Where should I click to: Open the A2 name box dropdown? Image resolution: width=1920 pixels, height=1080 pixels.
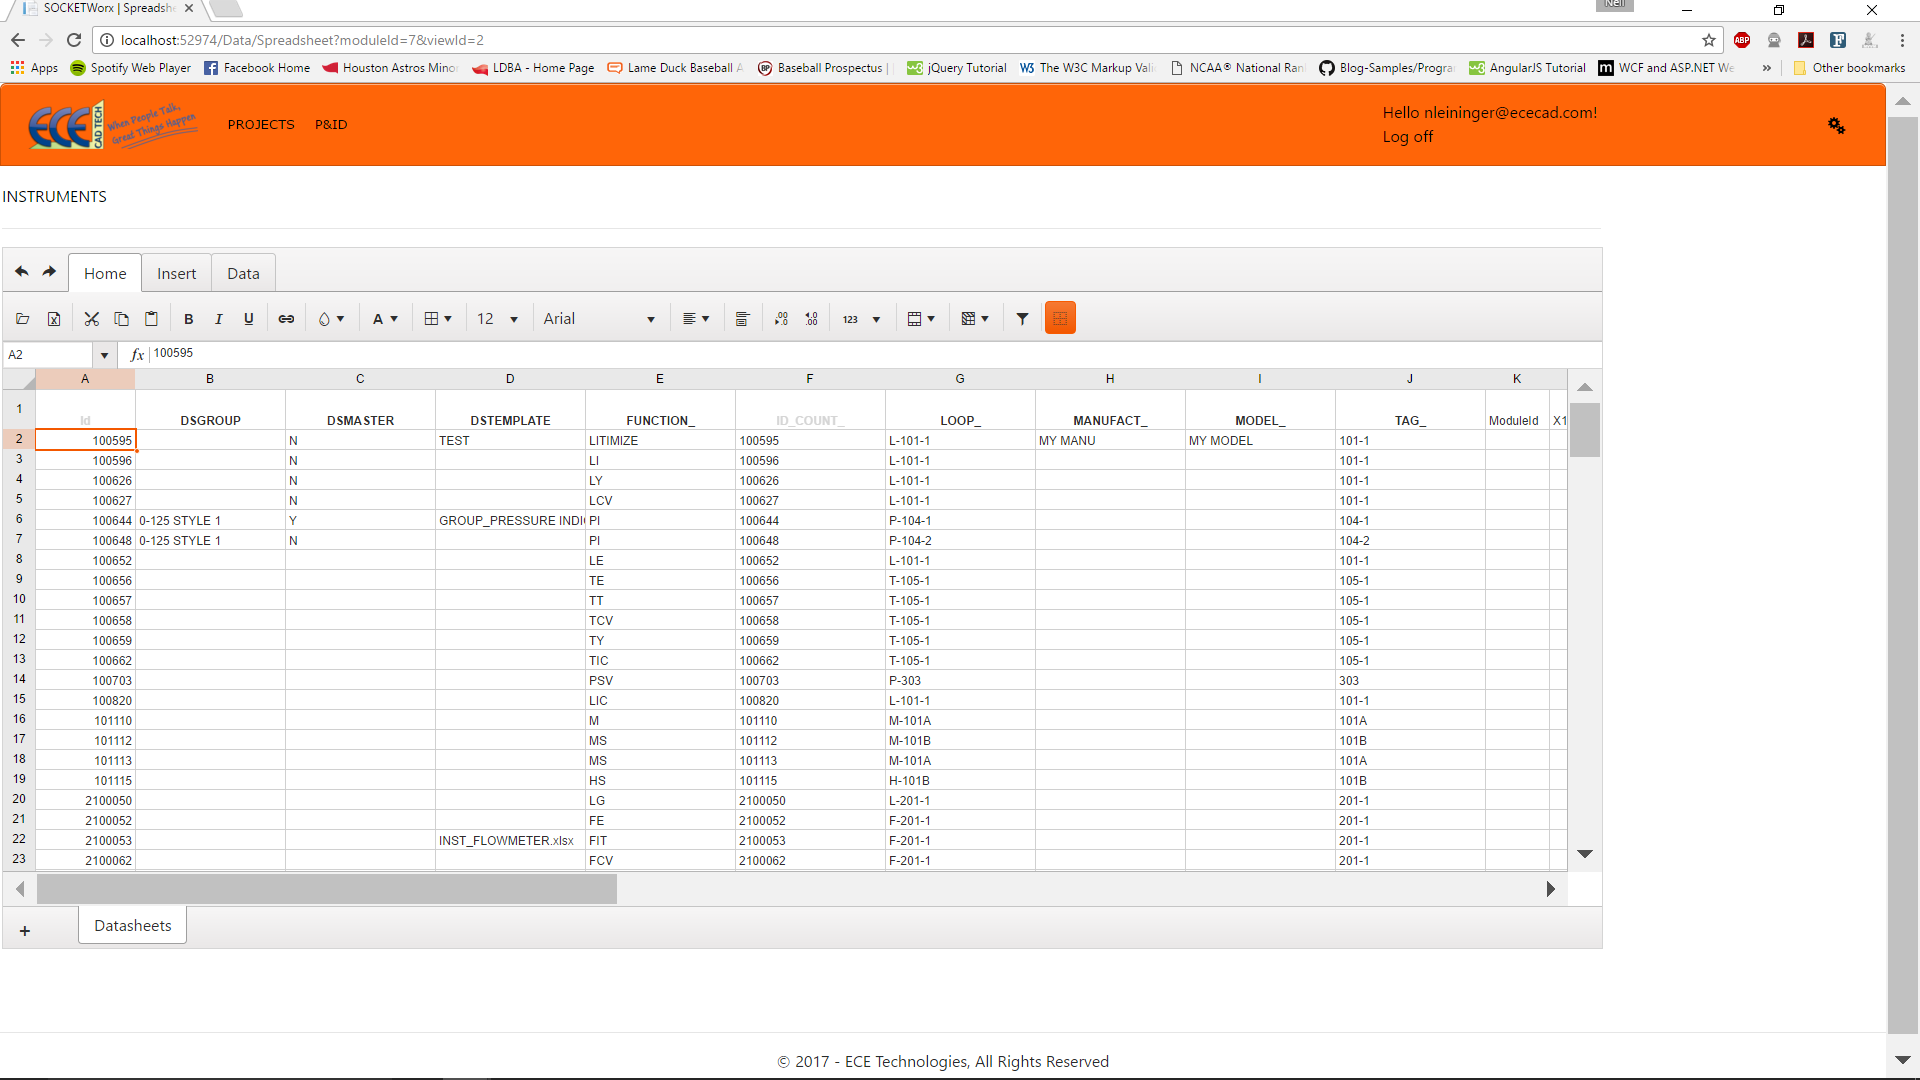[104, 355]
